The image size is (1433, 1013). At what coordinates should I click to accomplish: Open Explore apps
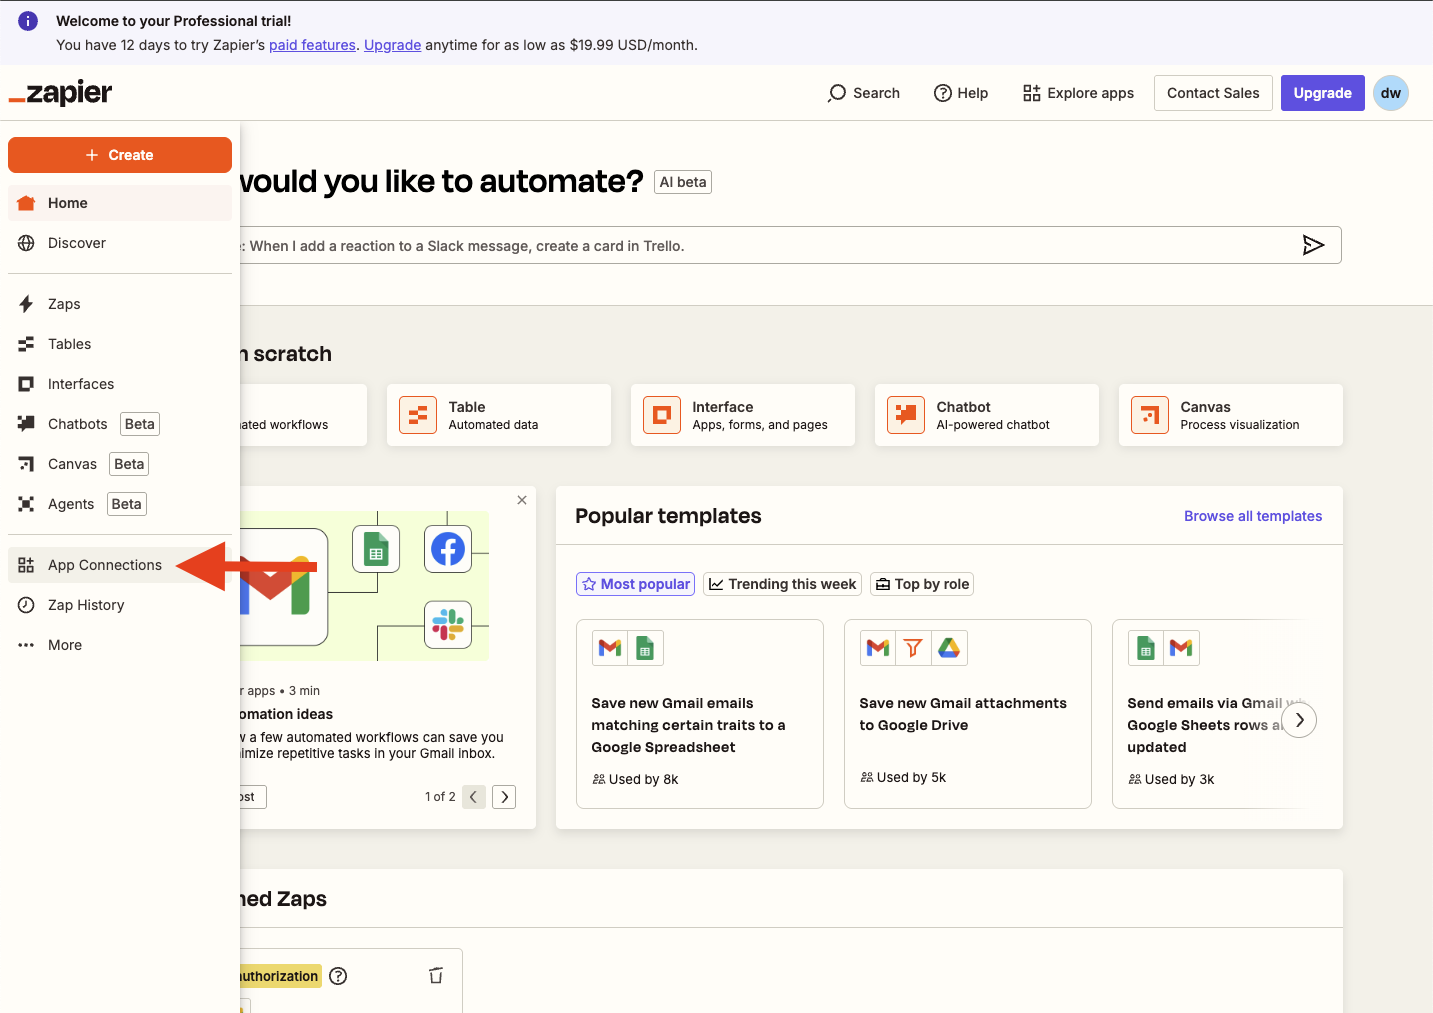(1078, 93)
